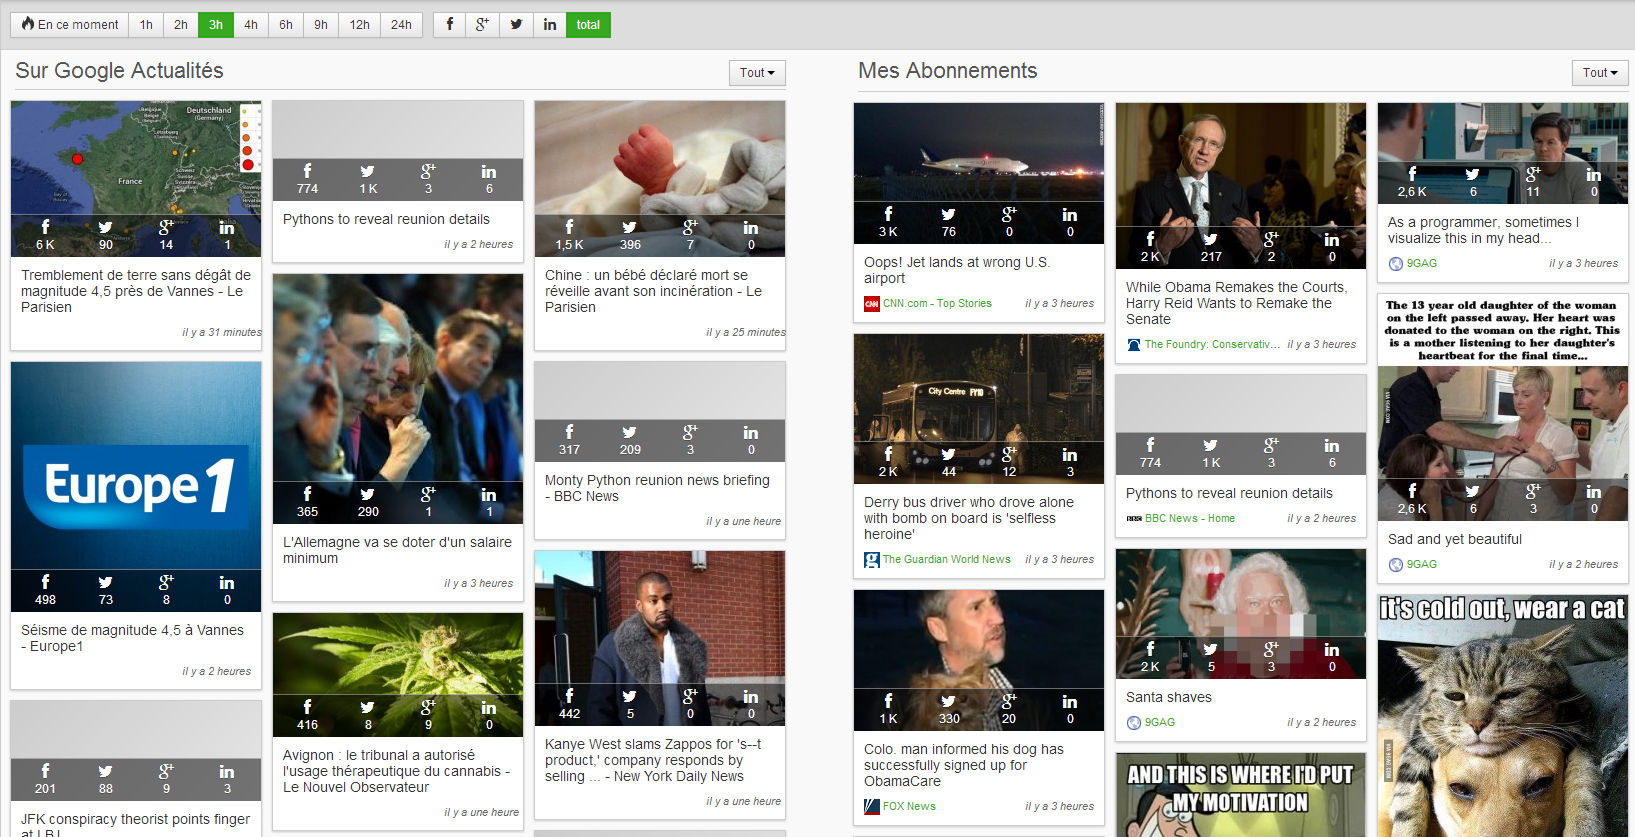Open 'While Obama Remakes the Courts' article
The height and width of the screenshot is (837, 1635).
point(1236,303)
